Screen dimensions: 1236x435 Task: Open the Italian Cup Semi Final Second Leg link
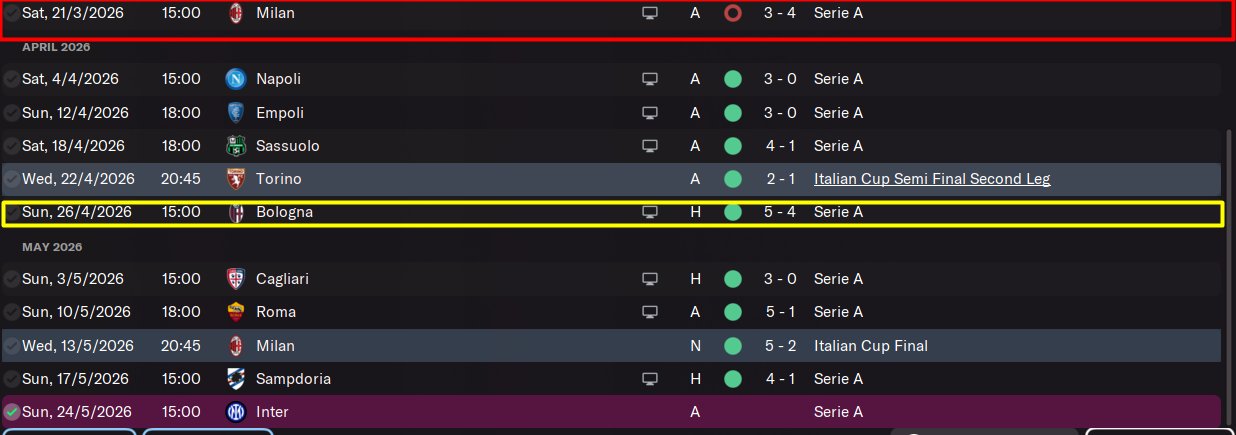point(932,179)
